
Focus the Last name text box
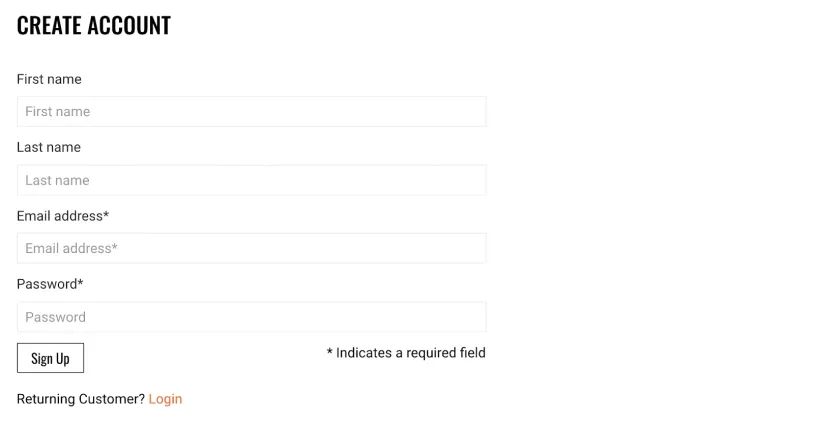[x=251, y=180]
